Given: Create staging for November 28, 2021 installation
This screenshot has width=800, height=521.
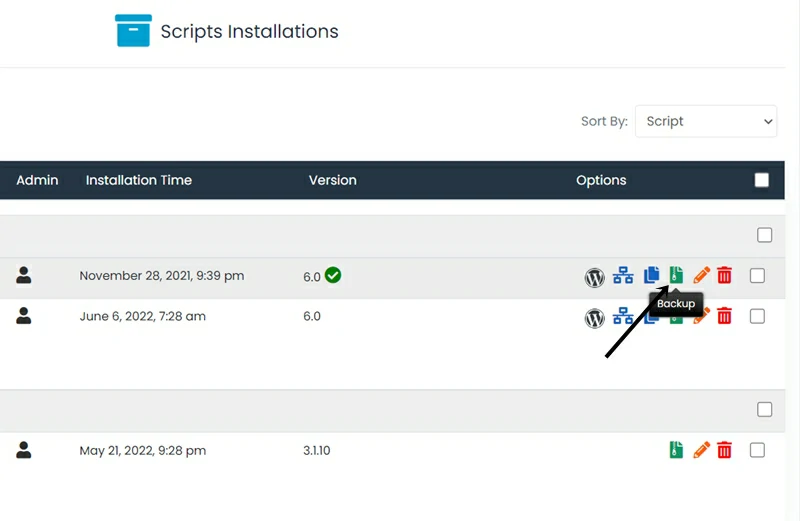Looking at the screenshot, I should [624, 276].
